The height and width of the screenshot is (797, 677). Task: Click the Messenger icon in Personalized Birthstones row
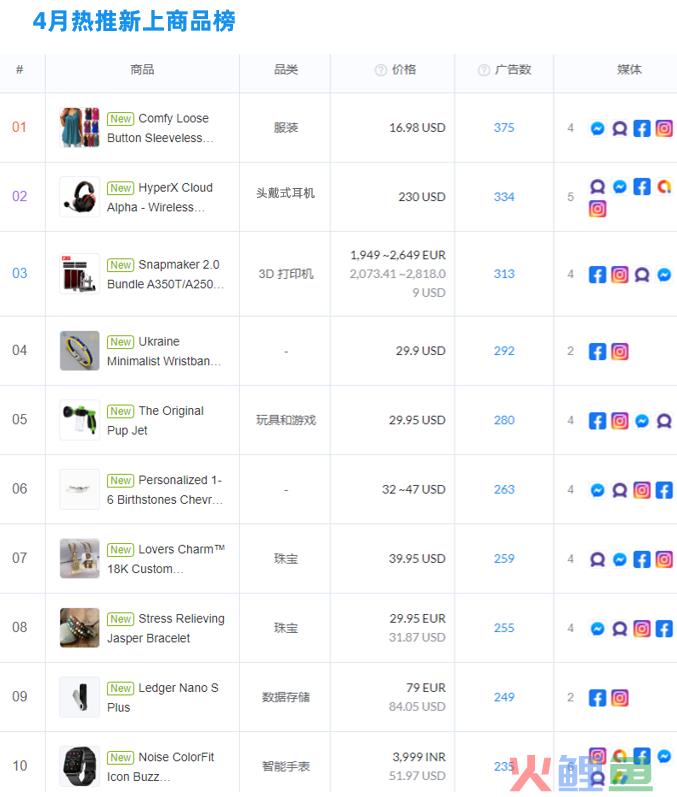(598, 491)
